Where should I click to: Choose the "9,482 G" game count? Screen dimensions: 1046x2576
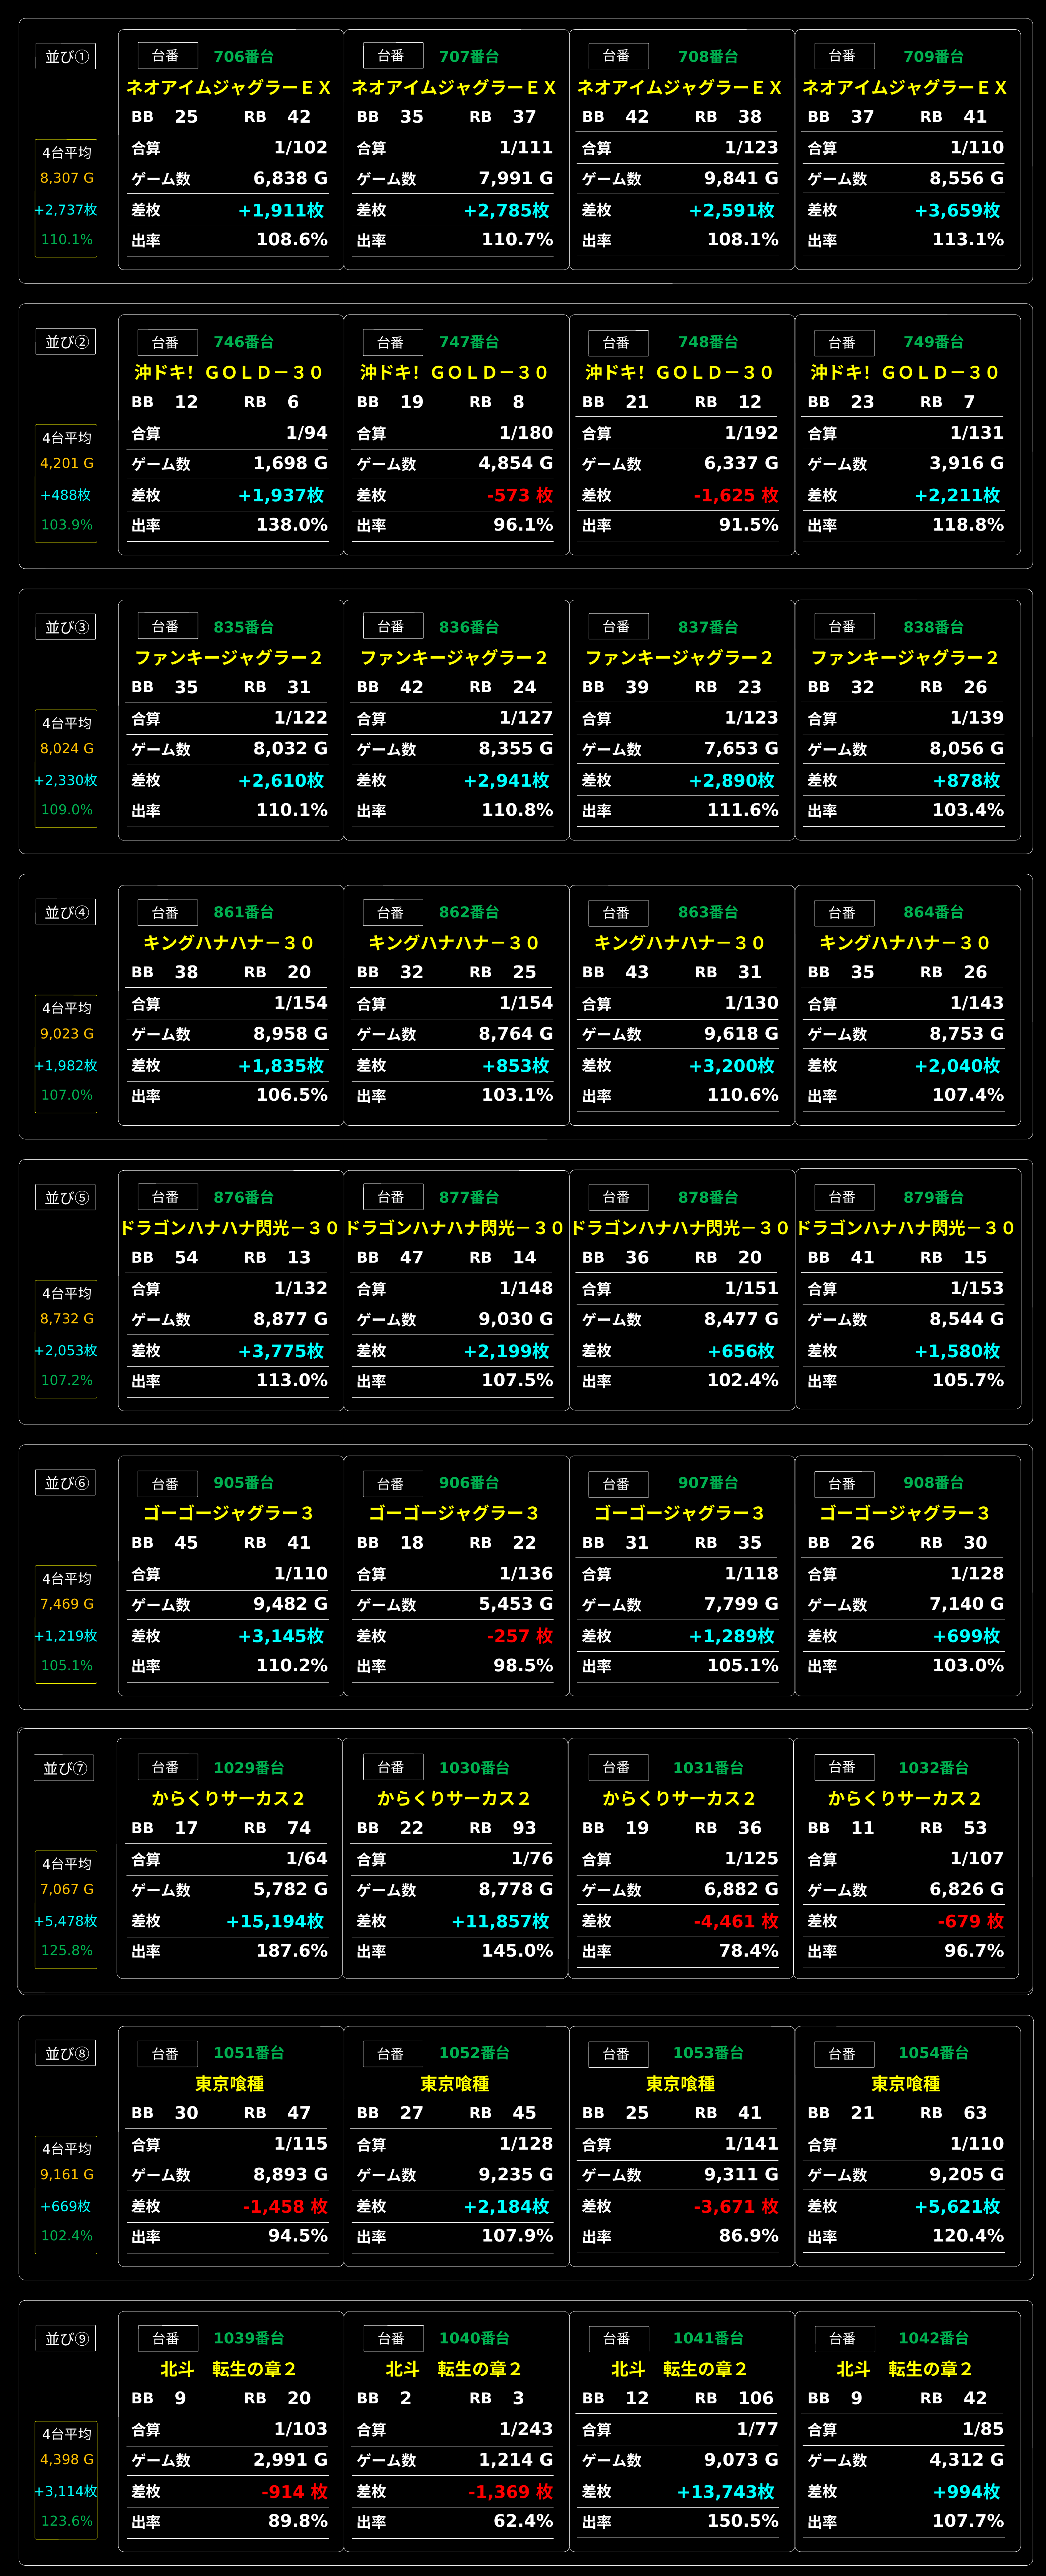coord(290,1604)
